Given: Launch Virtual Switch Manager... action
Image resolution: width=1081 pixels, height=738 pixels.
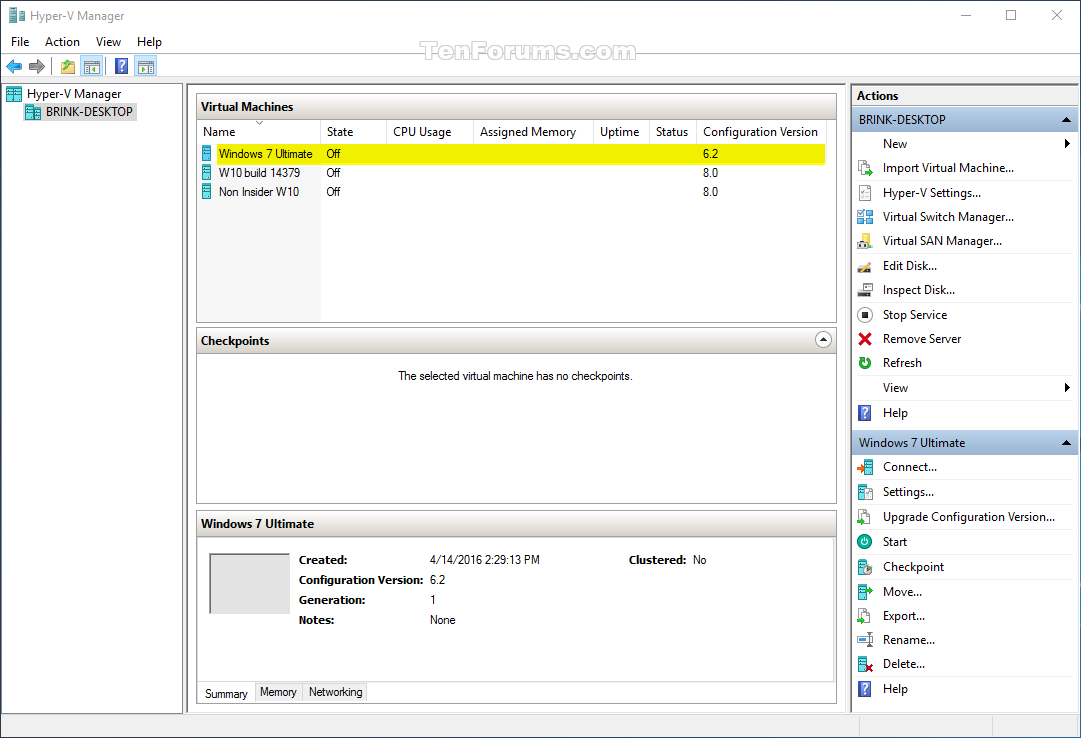Looking at the screenshot, I should 948,217.
